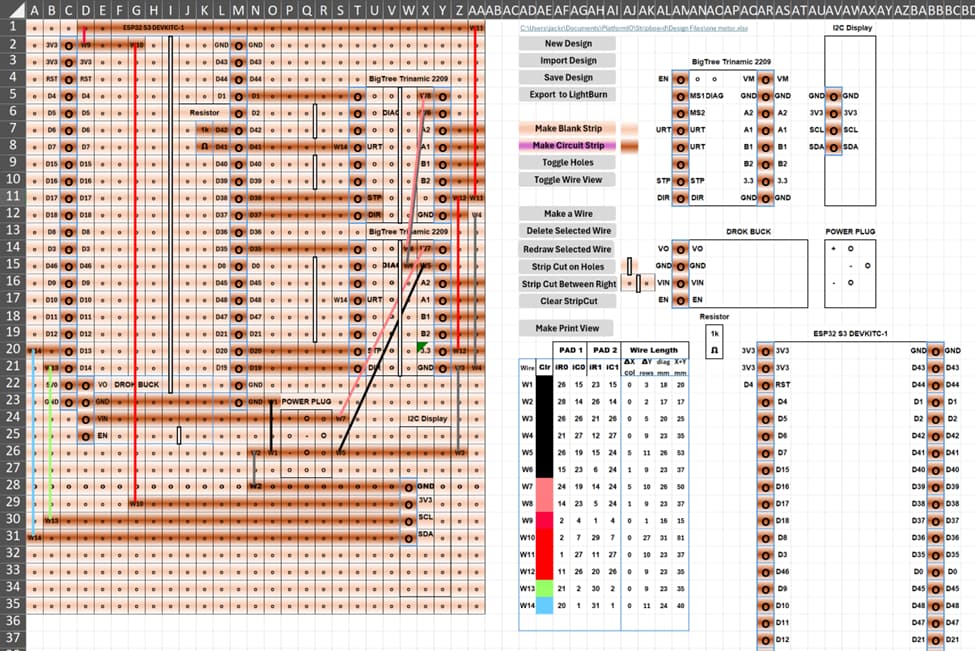The height and width of the screenshot is (651, 975).
Task: Open the one motor.xlsx file path link
Action: pos(634,29)
